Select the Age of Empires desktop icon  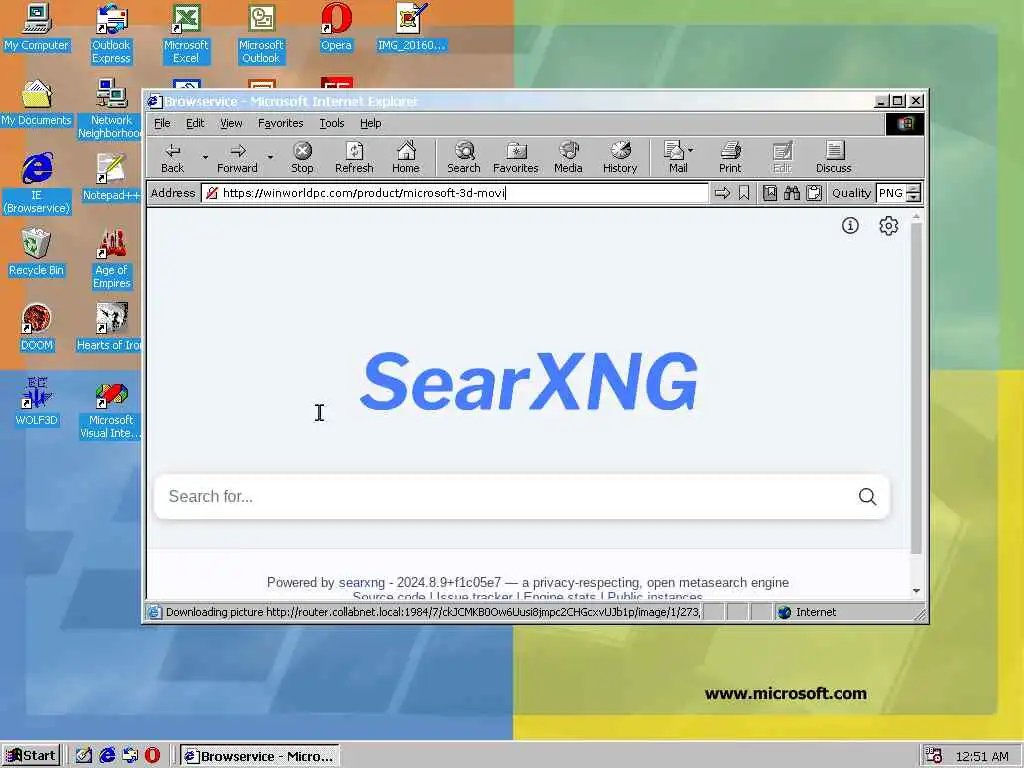point(112,258)
